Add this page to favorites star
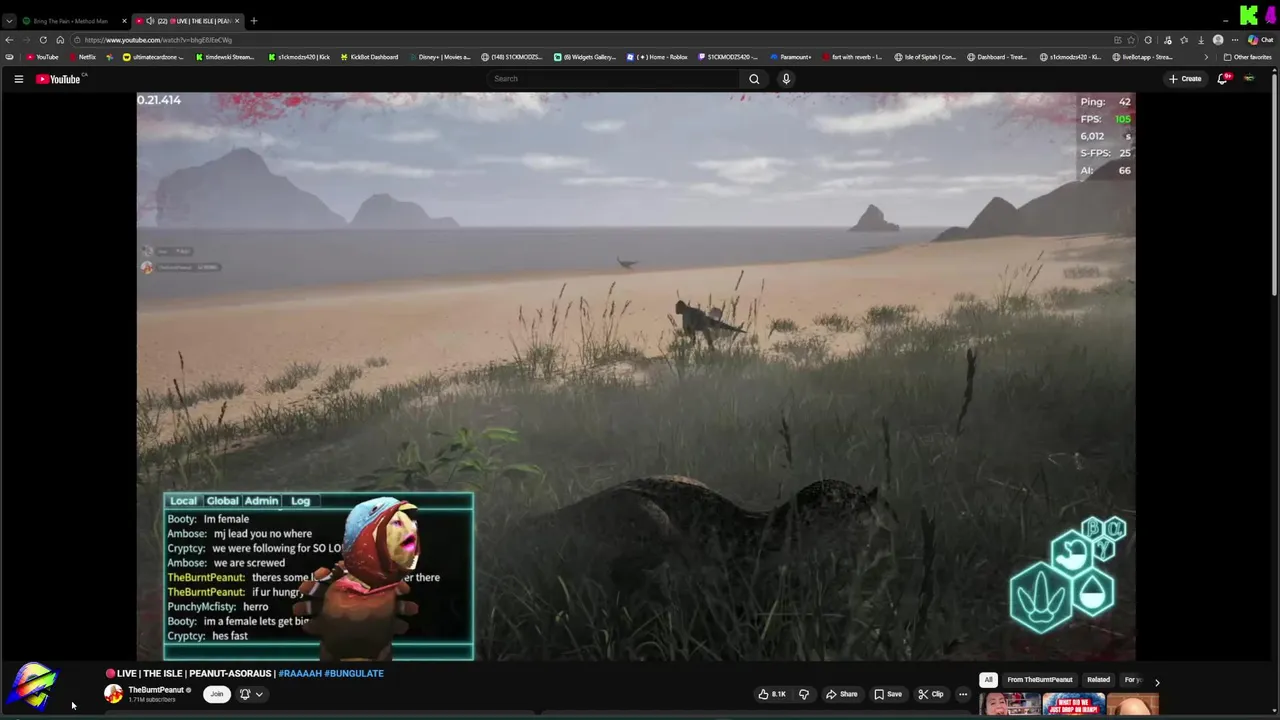The image size is (1280, 720). click(x=1133, y=40)
